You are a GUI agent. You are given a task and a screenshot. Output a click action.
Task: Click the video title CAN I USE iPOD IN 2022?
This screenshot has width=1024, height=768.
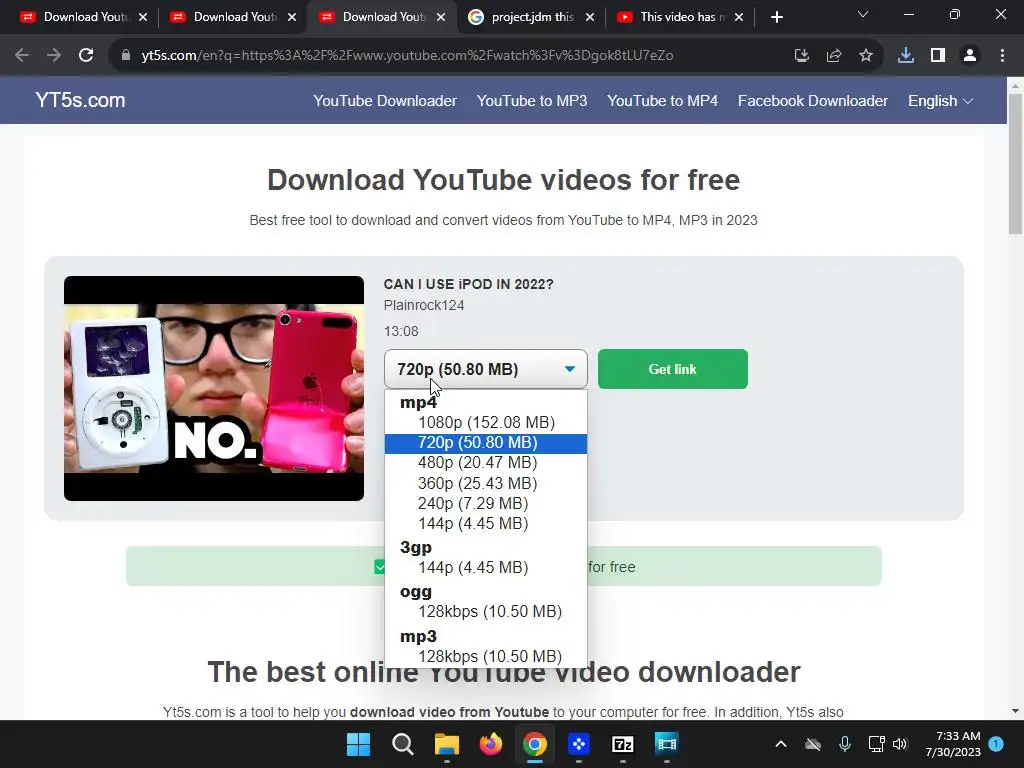point(468,284)
